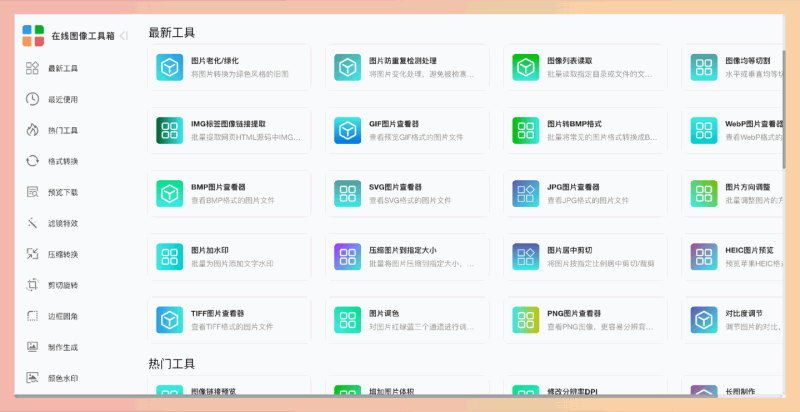This screenshot has width=800, height=412.
Task: Click the IMG标签图像链接提取 tool icon
Action: 169,131
